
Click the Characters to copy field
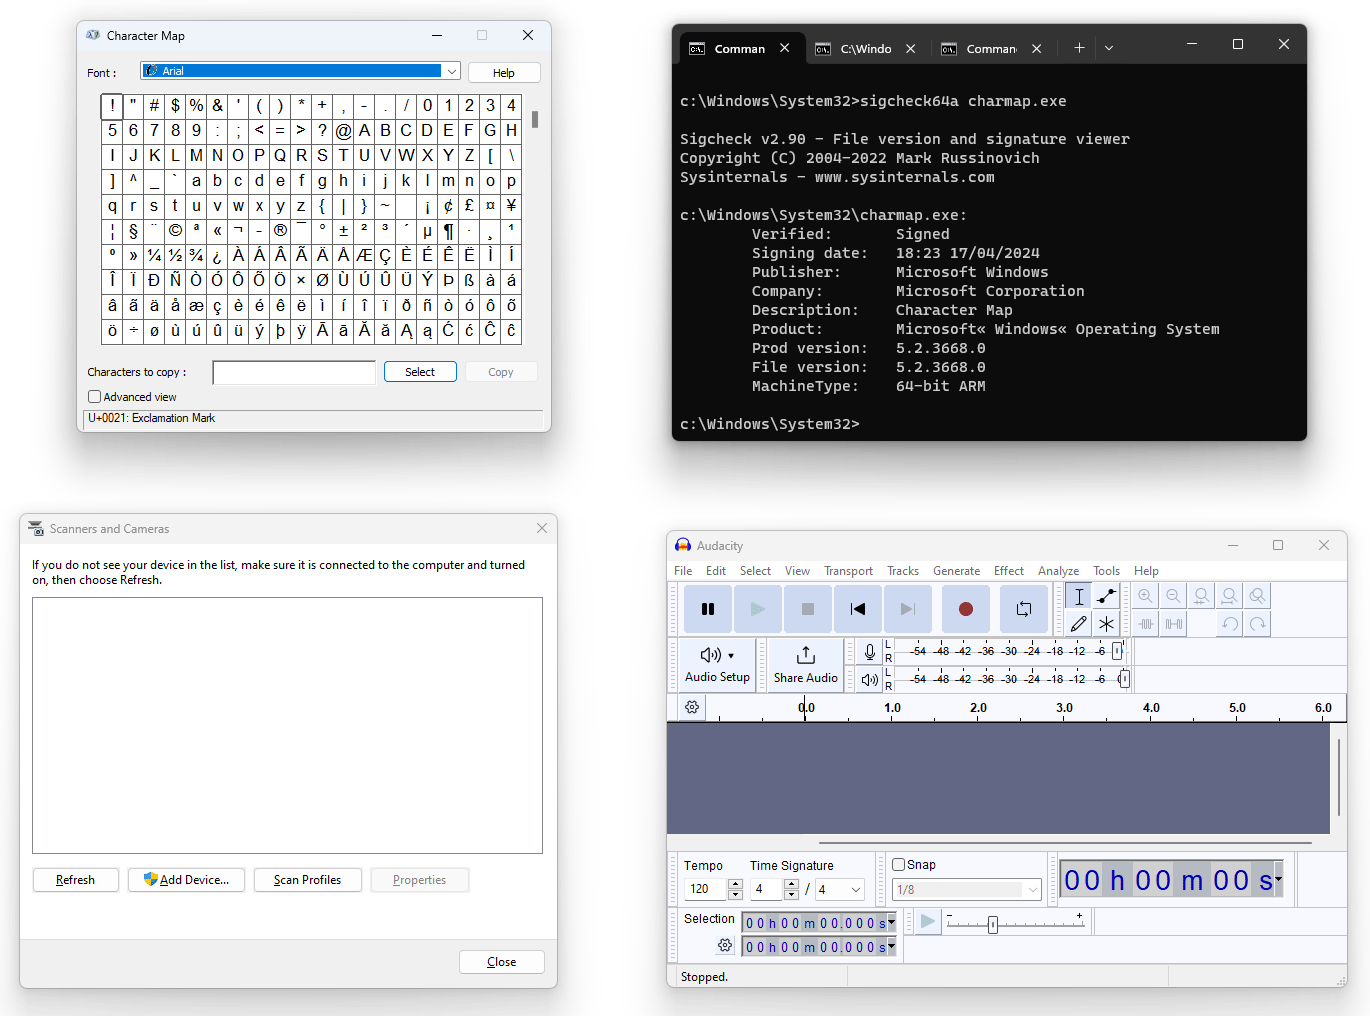point(294,372)
